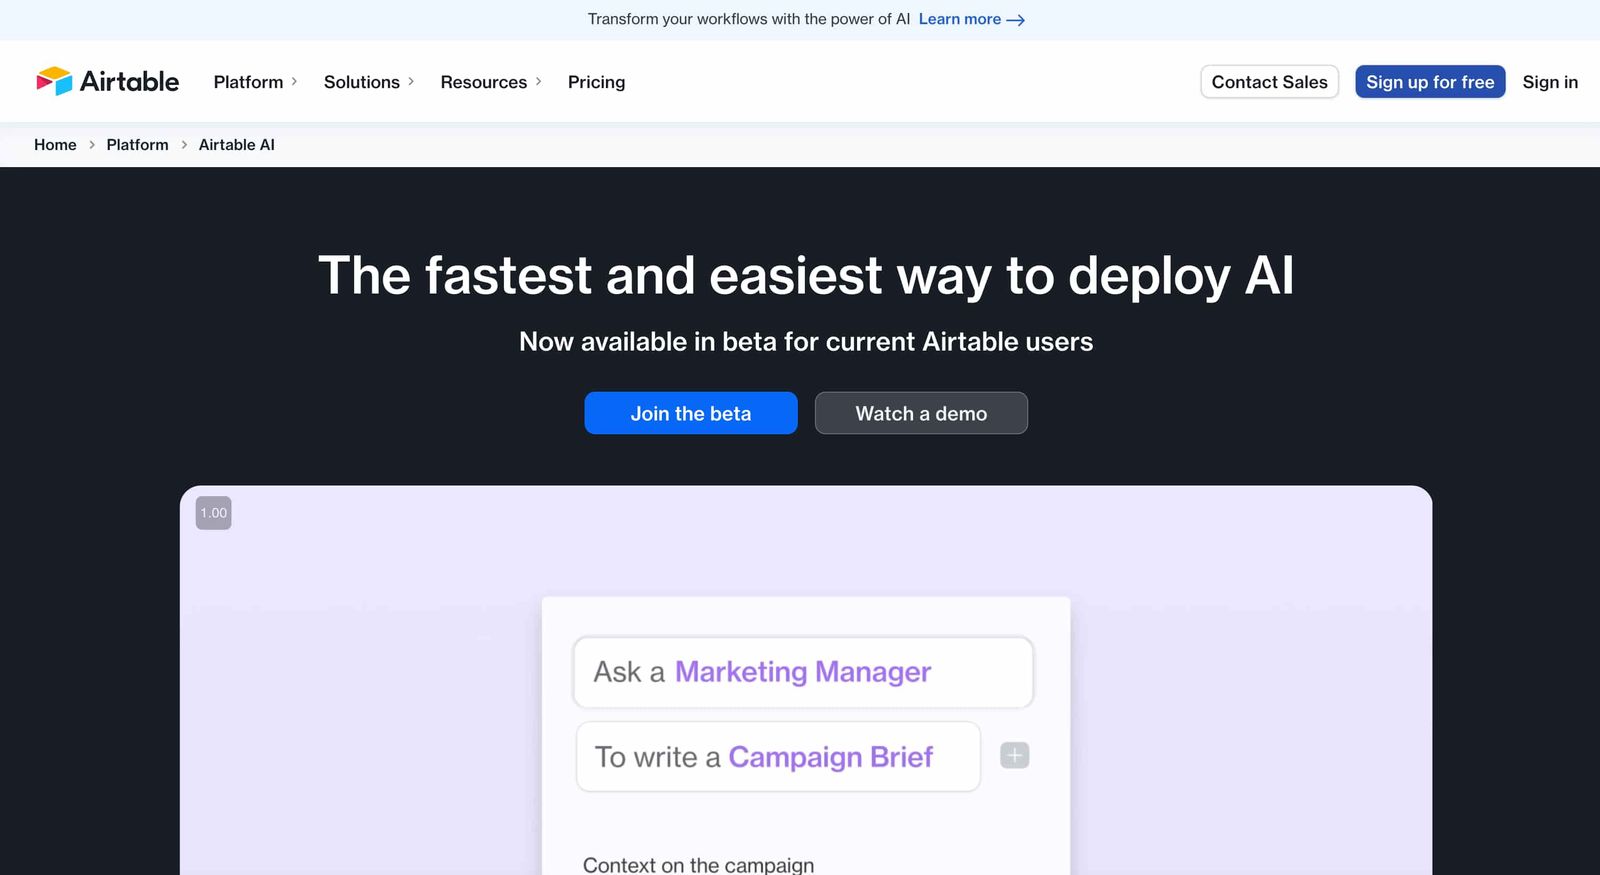Open the Resources dropdown

tap(490, 82)
